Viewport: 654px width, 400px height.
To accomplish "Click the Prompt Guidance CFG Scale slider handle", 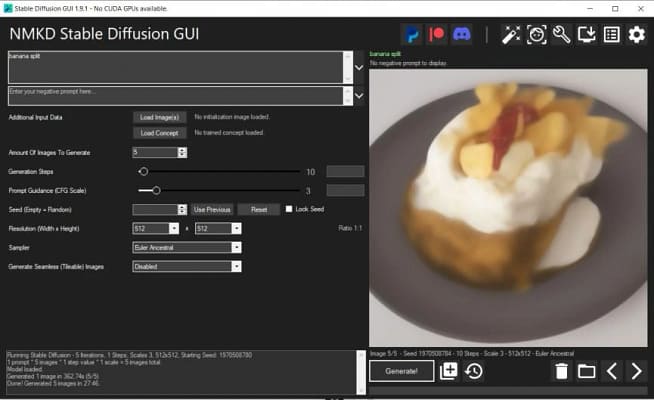I will [x=156, y=191].
